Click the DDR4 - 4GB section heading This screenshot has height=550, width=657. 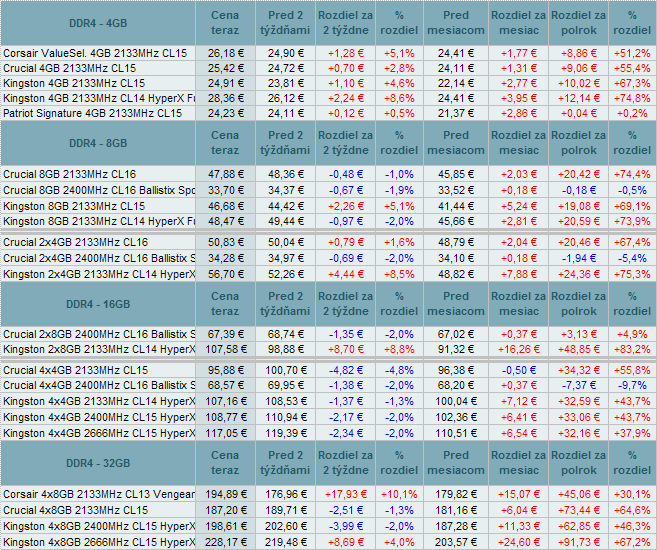pos(98,23)
